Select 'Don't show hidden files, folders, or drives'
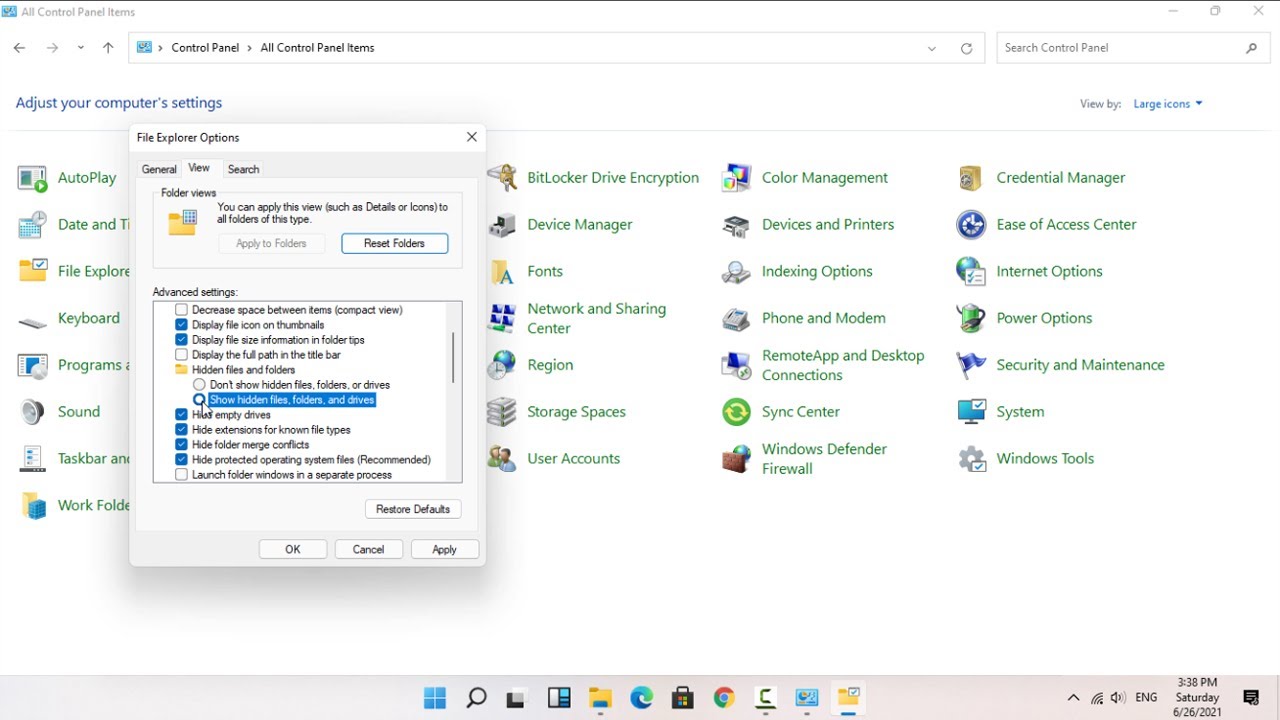The height and width of the screenshot is (720, 1280). tap(199, 385)
